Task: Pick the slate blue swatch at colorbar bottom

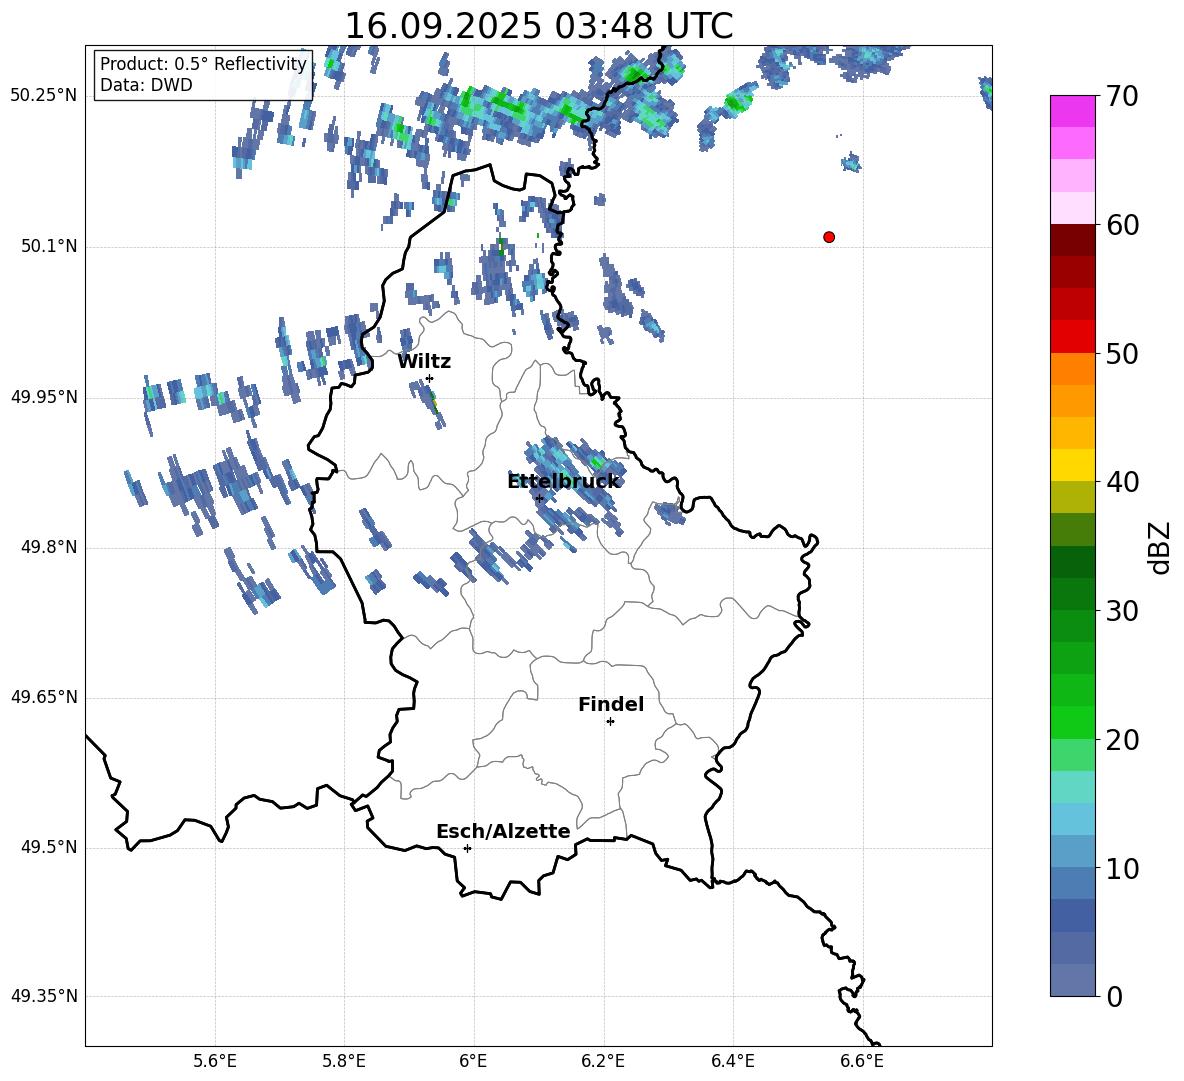Action: 1072,980
